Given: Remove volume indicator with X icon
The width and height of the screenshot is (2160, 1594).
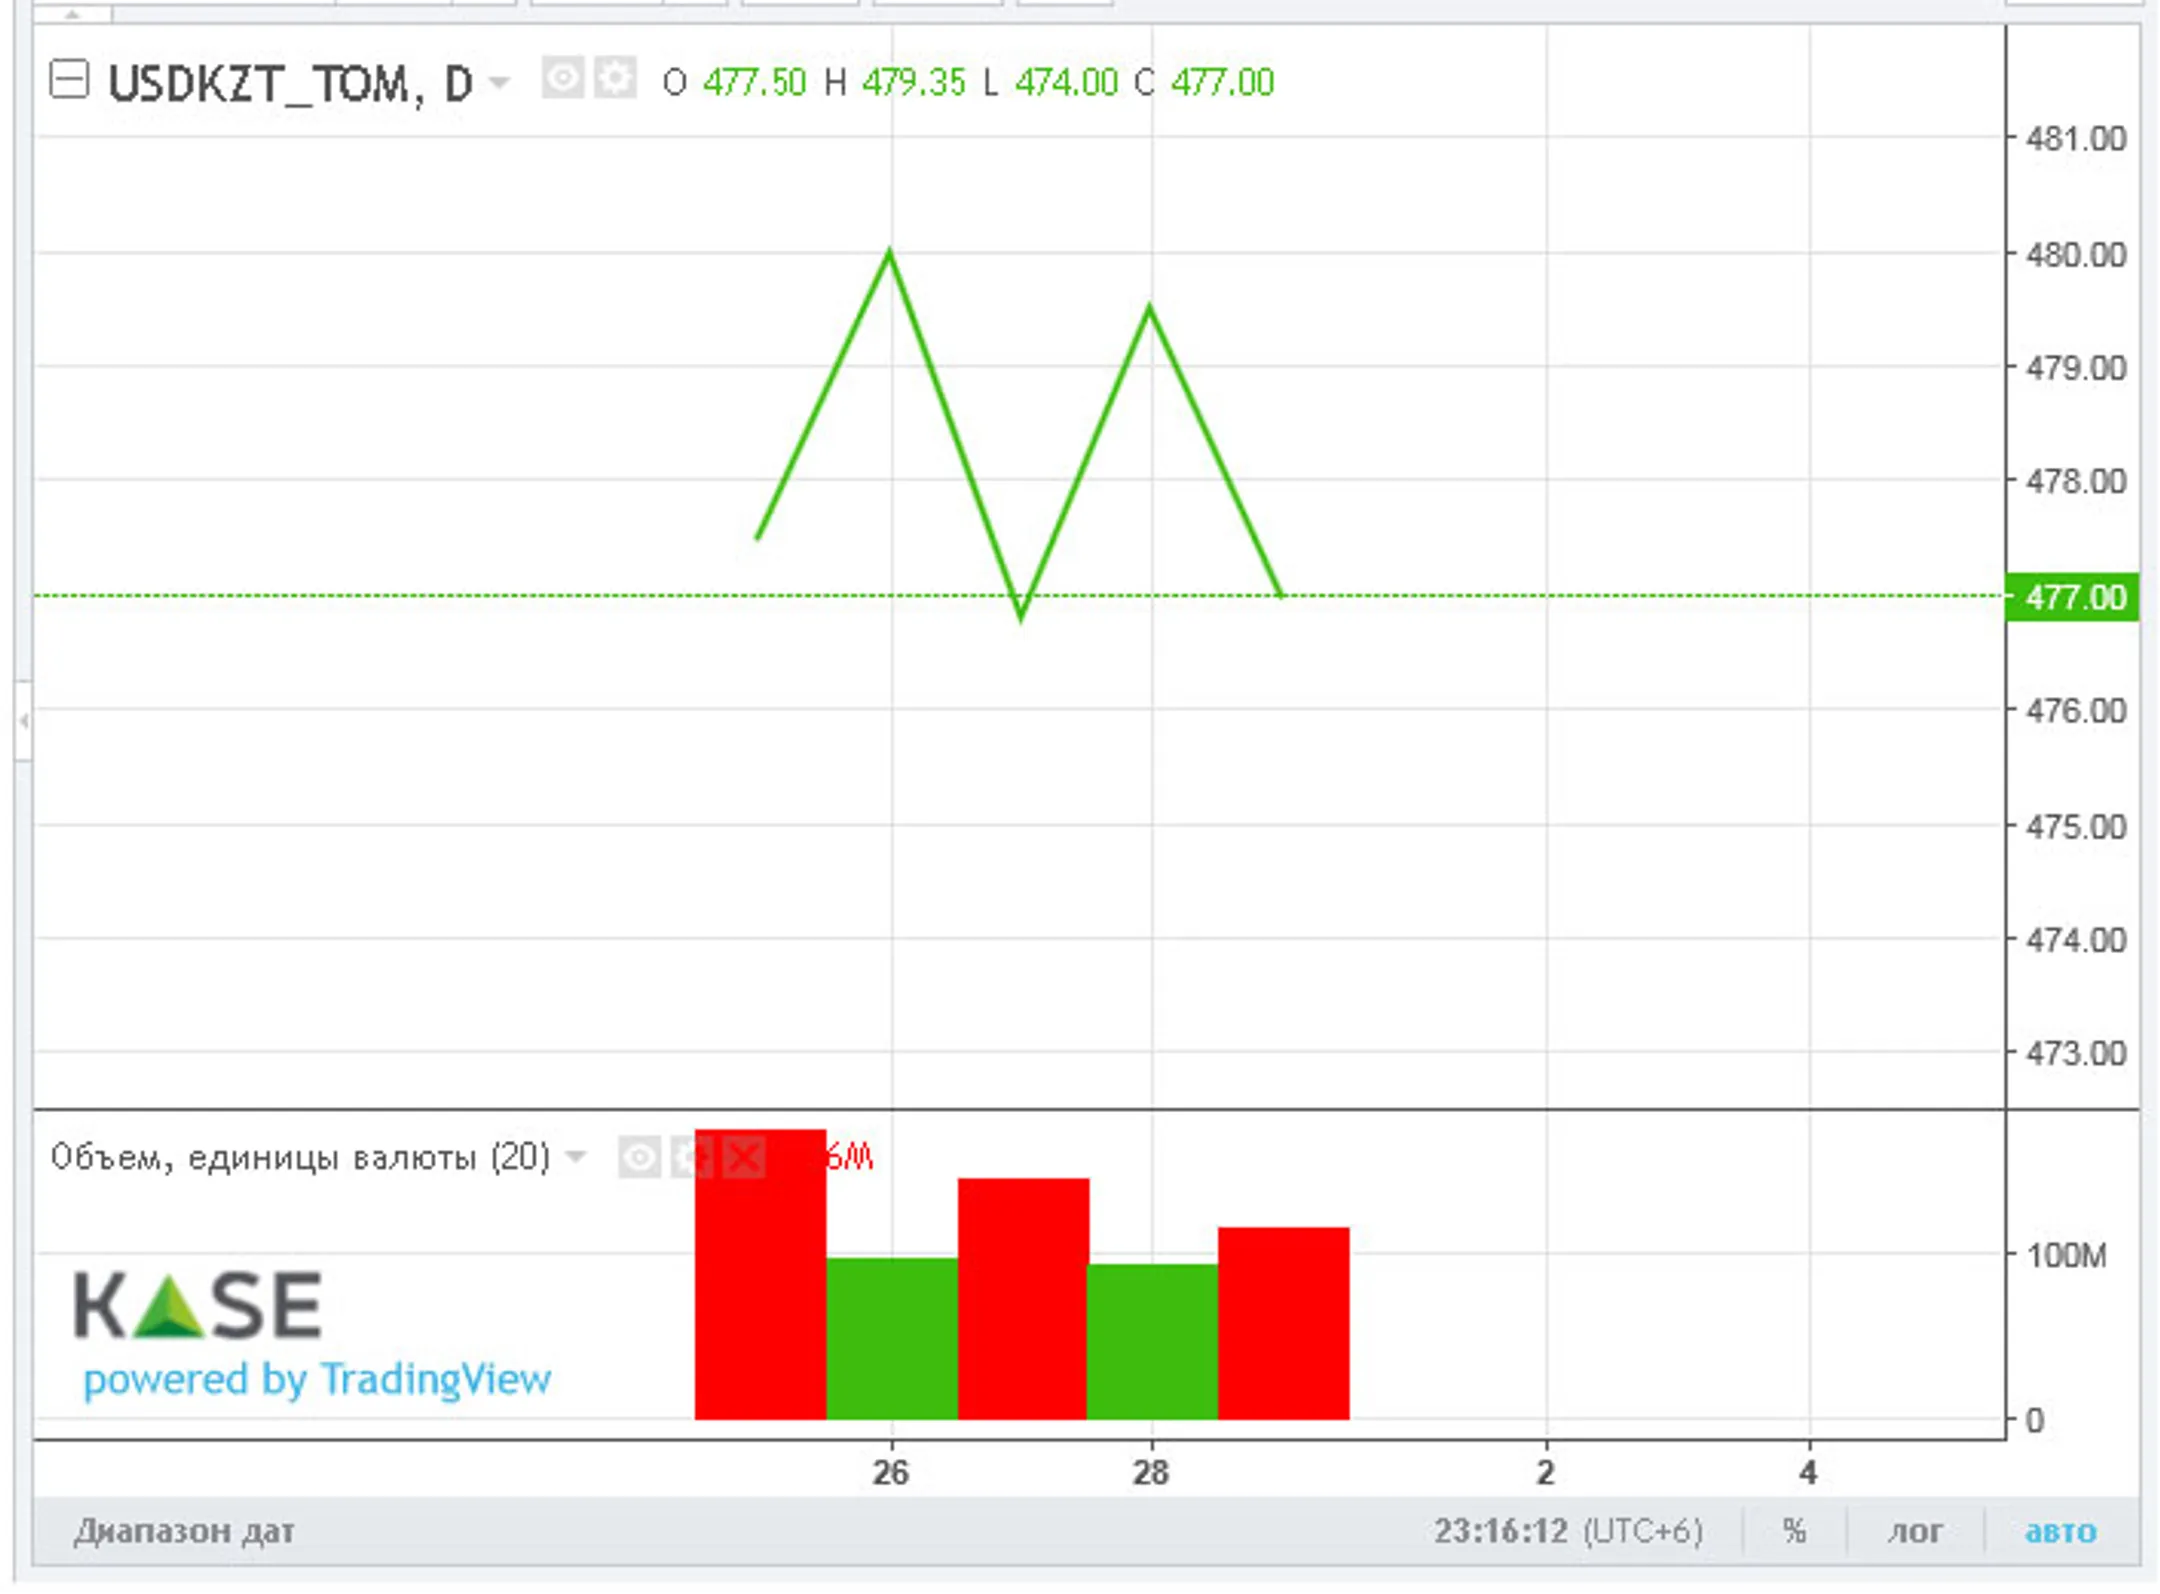Looking at the screenshot, I should 744,1158.
